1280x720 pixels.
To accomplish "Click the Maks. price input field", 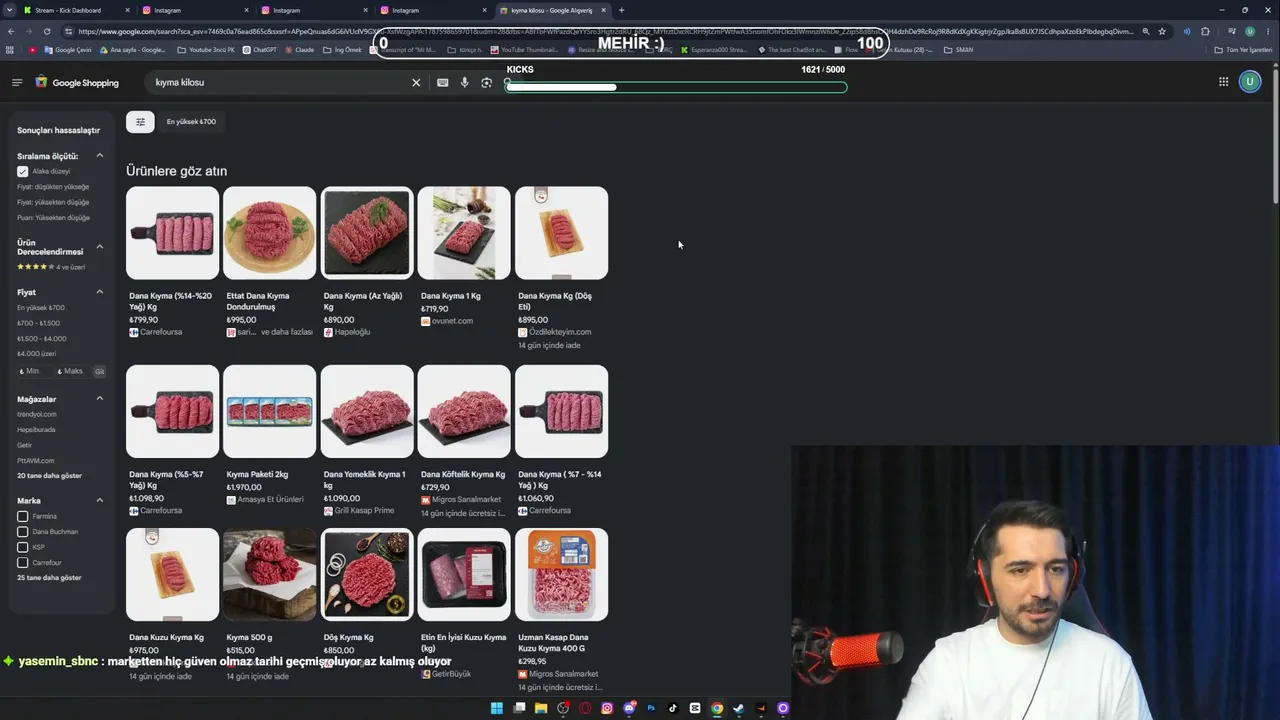I will [x=72, y=371].
